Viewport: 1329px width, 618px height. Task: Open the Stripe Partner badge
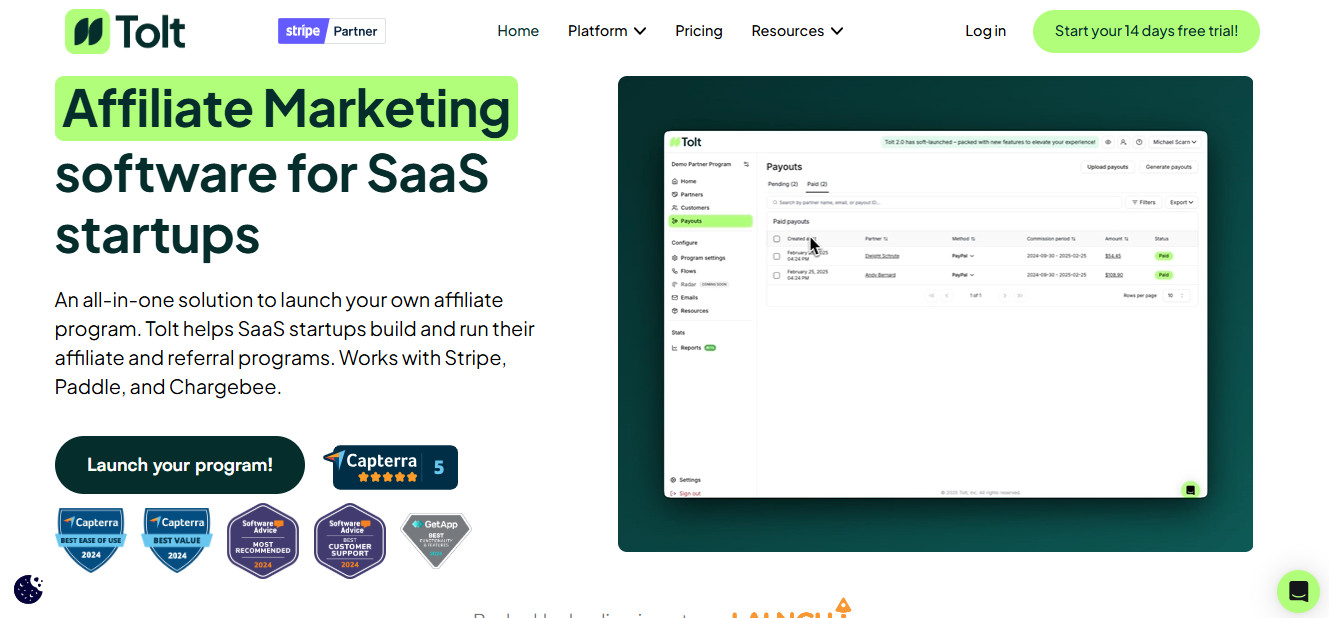pyautogui.click(x=332, y=31)
